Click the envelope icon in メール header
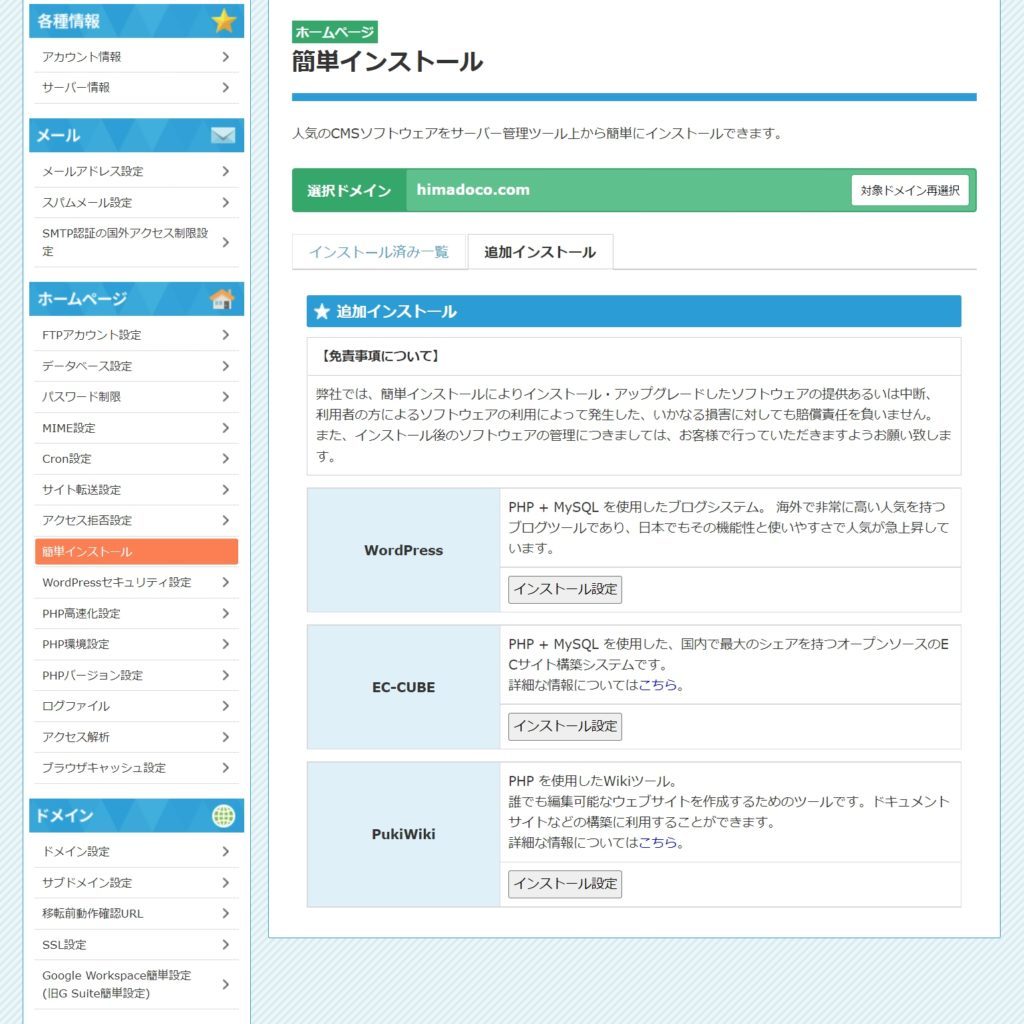Screen dimensions: 1024x1024 coord(223,135)
